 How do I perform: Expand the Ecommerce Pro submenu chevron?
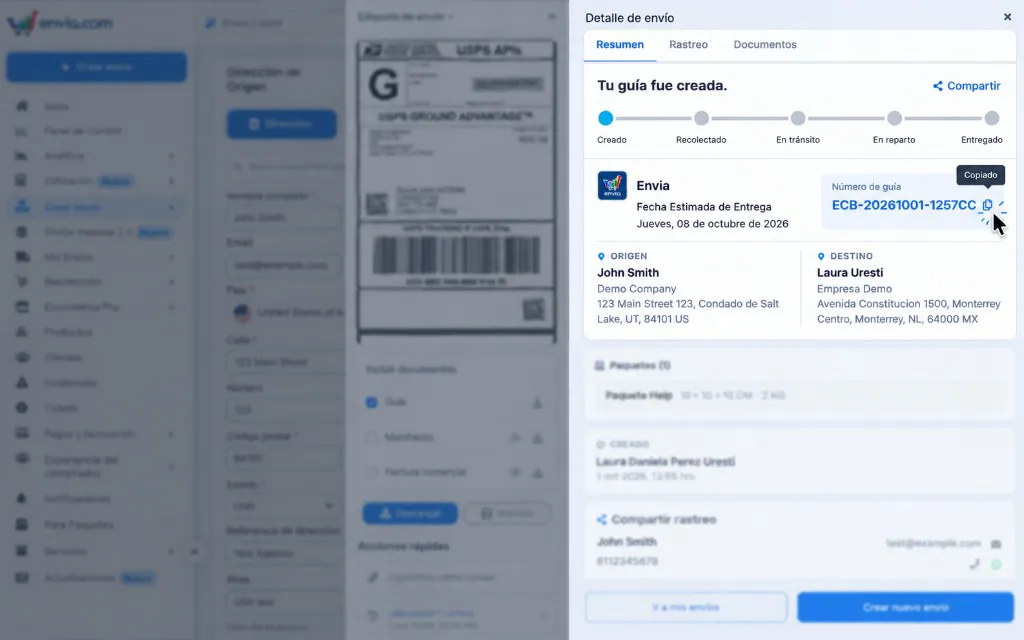(x=171, y=307)
